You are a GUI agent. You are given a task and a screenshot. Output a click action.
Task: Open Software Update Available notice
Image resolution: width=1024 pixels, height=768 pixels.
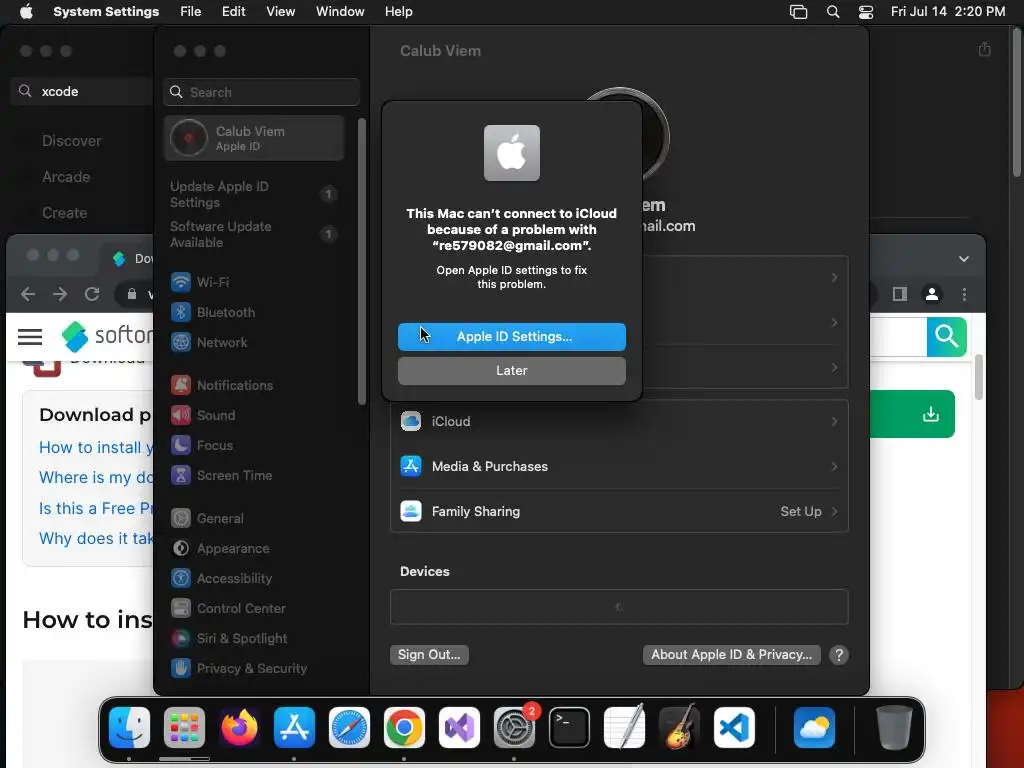(x=254, y=234)
